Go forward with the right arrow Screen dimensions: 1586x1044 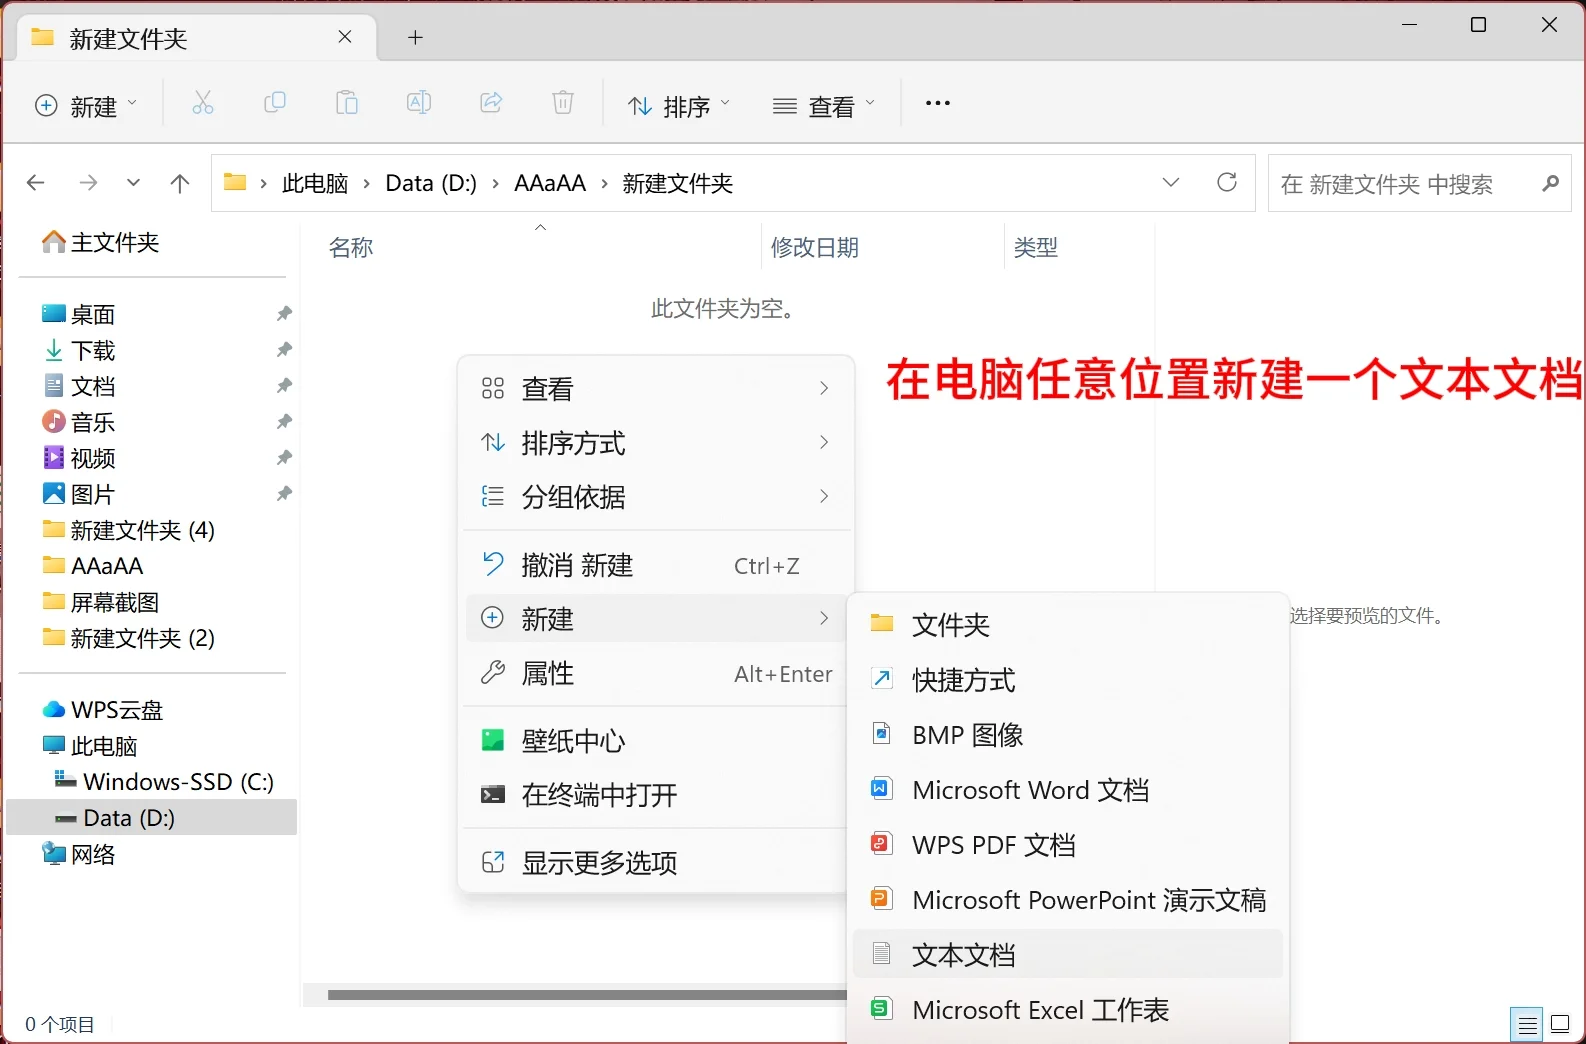tap(88, 183)
